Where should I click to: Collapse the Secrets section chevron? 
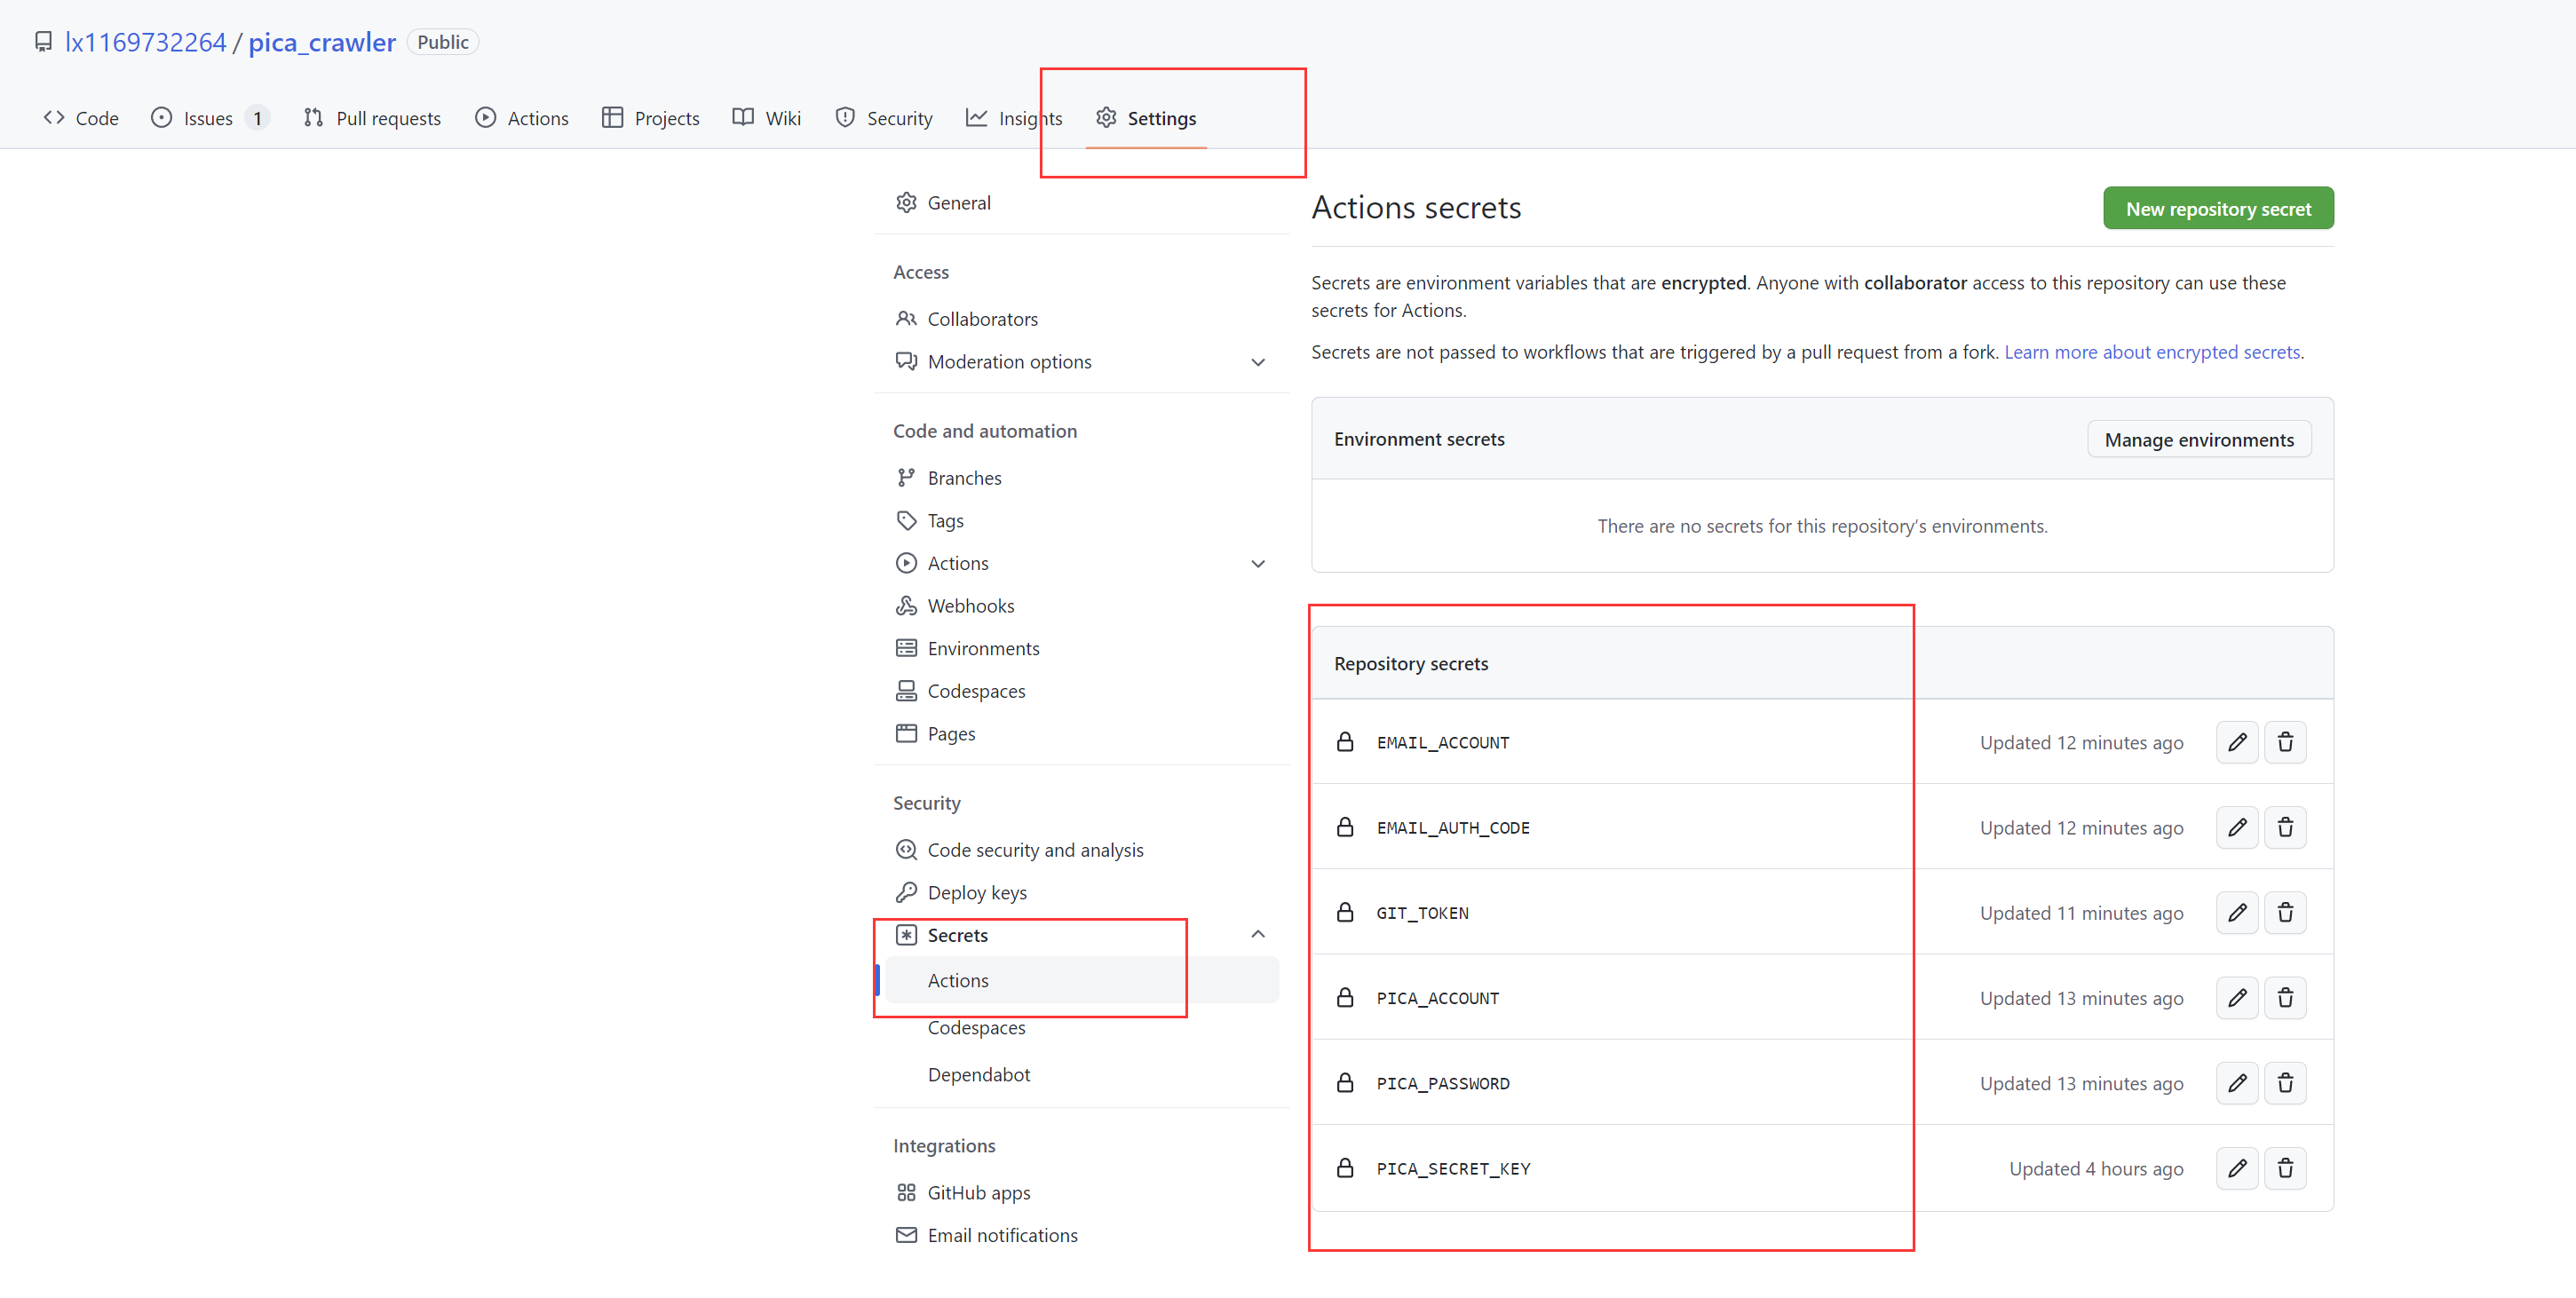pos(1257,934)
